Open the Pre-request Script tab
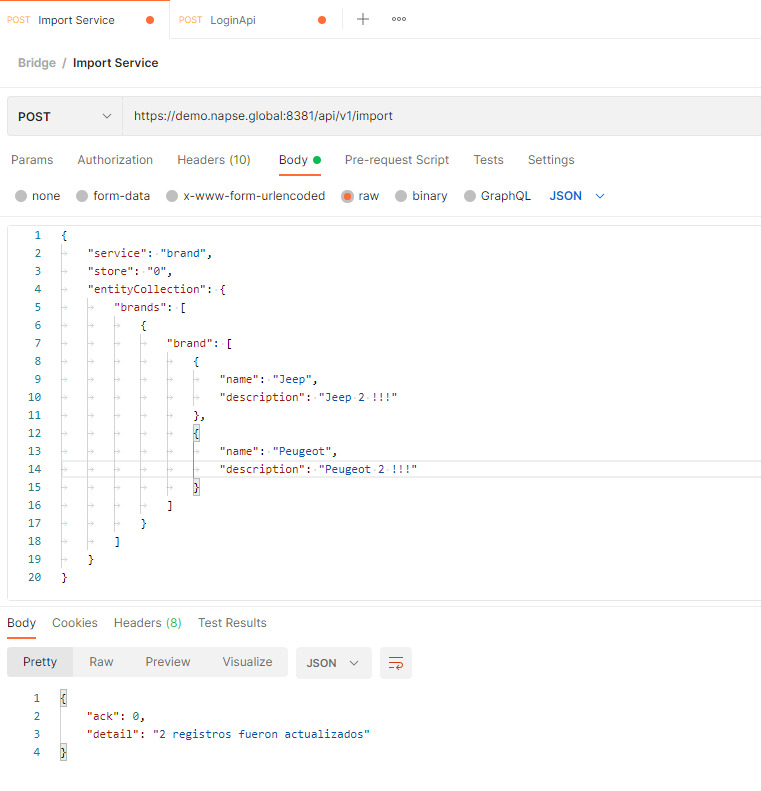The width and height of the screenshot is (761, 791). [x=397, y=160]
